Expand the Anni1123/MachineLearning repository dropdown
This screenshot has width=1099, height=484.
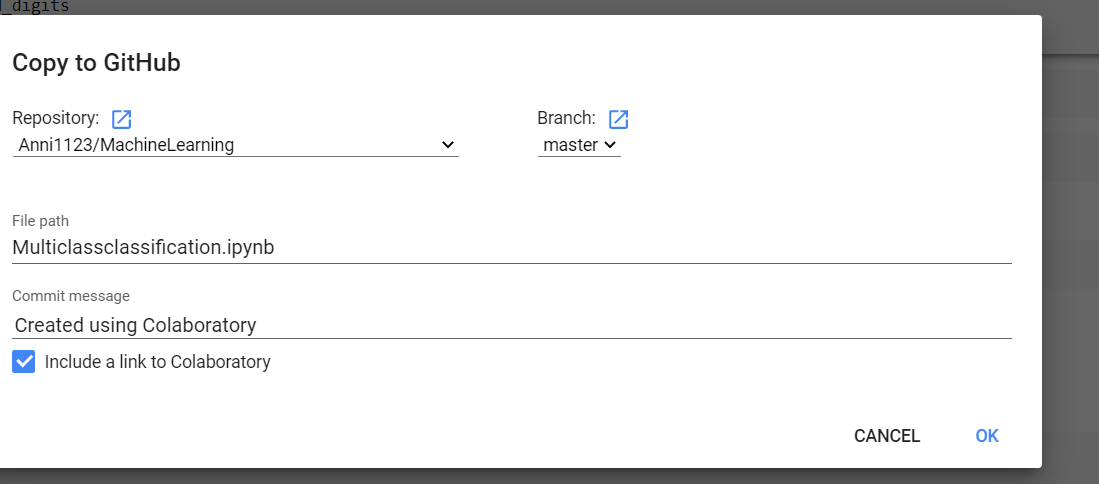coord(235,145)
